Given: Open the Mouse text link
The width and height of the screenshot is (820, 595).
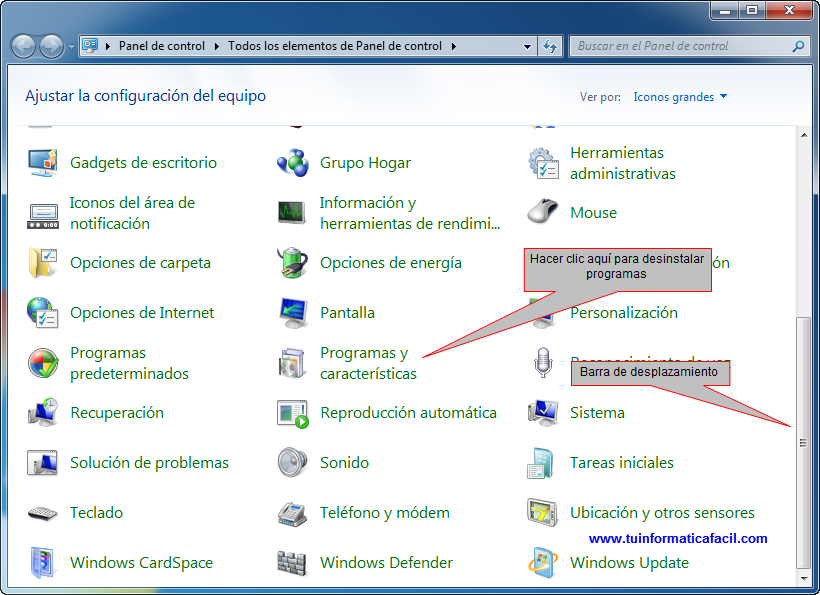Looking at the screenshot, I should pos(594,213).
